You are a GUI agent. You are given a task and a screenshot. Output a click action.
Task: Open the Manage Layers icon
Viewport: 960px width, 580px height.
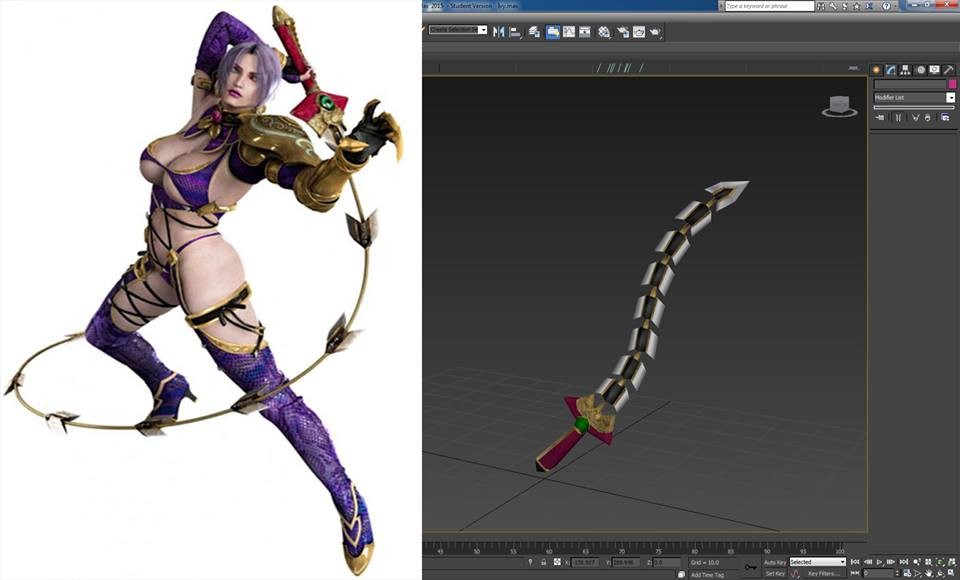click(534, 32)
